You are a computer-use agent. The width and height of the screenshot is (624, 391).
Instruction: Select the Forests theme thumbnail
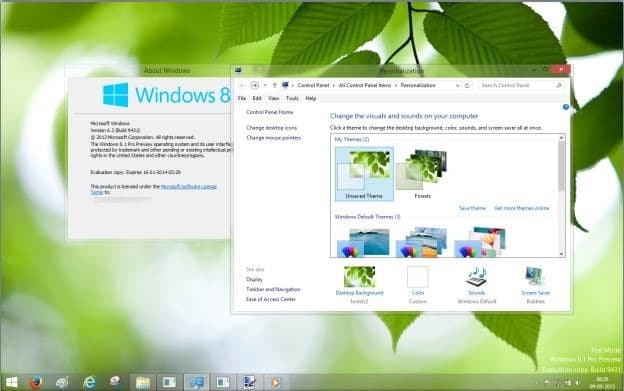click(422, 173)
